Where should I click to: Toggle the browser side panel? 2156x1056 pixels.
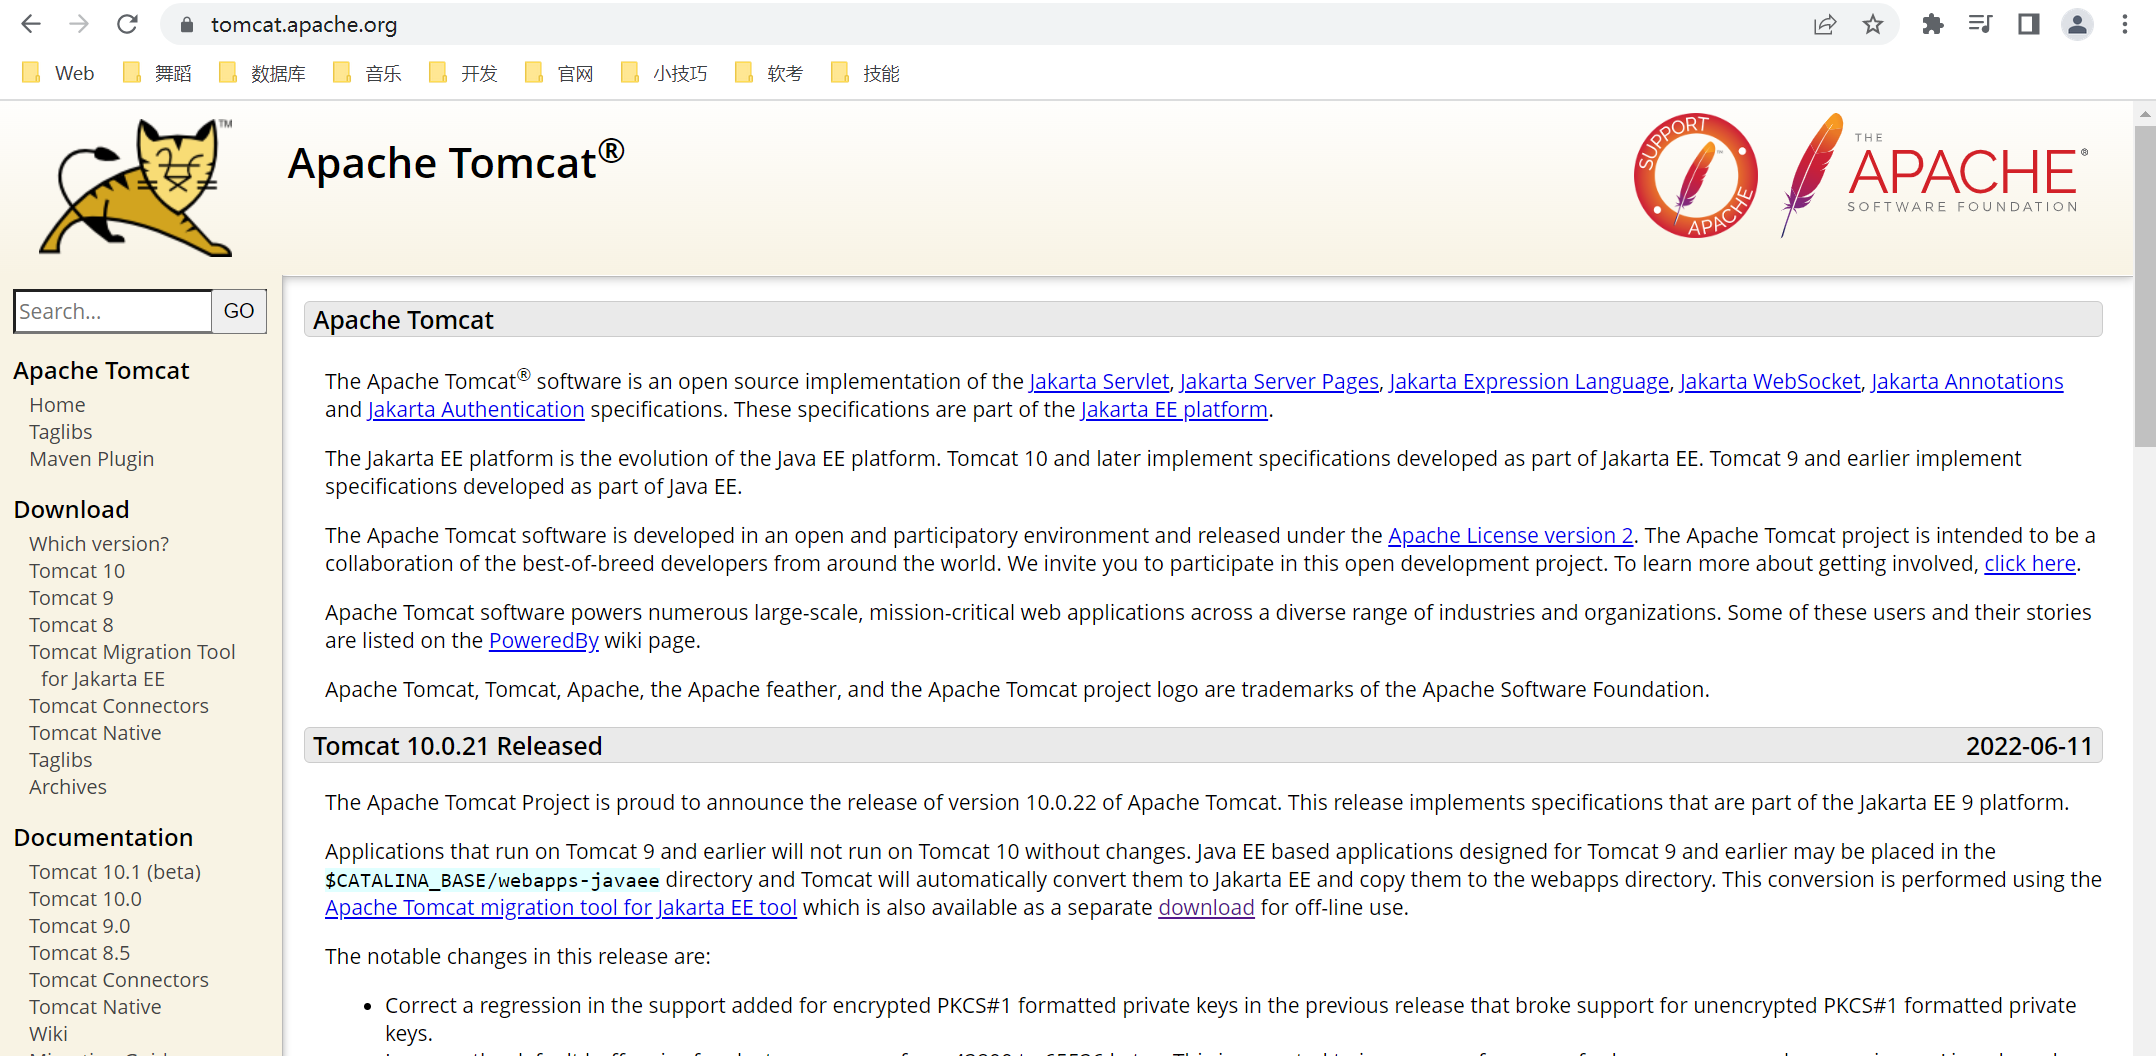[2028, 24]
